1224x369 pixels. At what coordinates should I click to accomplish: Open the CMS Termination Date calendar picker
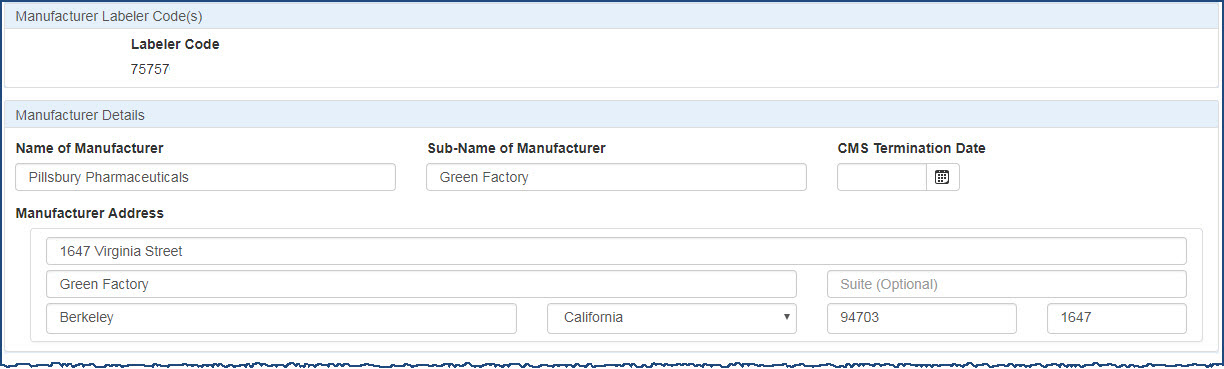coord(942,177)
